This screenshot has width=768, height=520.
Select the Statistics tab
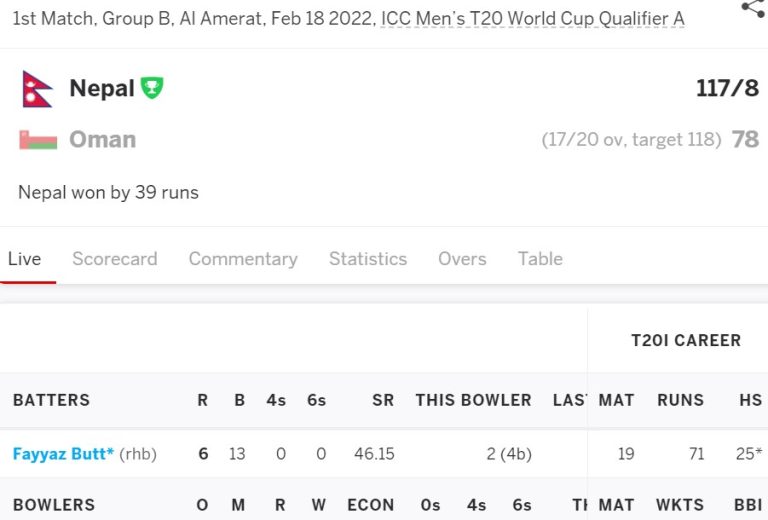[x=368, y=259]
